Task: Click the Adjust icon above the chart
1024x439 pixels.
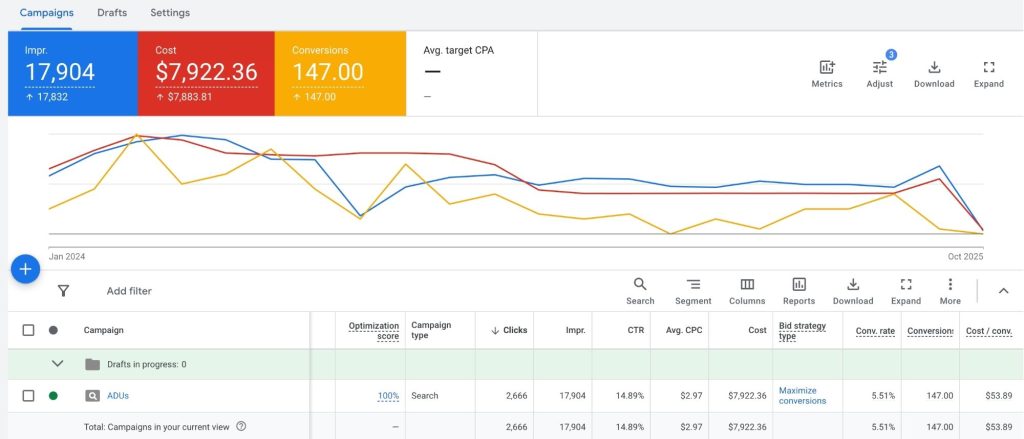Action: (879, 68)
